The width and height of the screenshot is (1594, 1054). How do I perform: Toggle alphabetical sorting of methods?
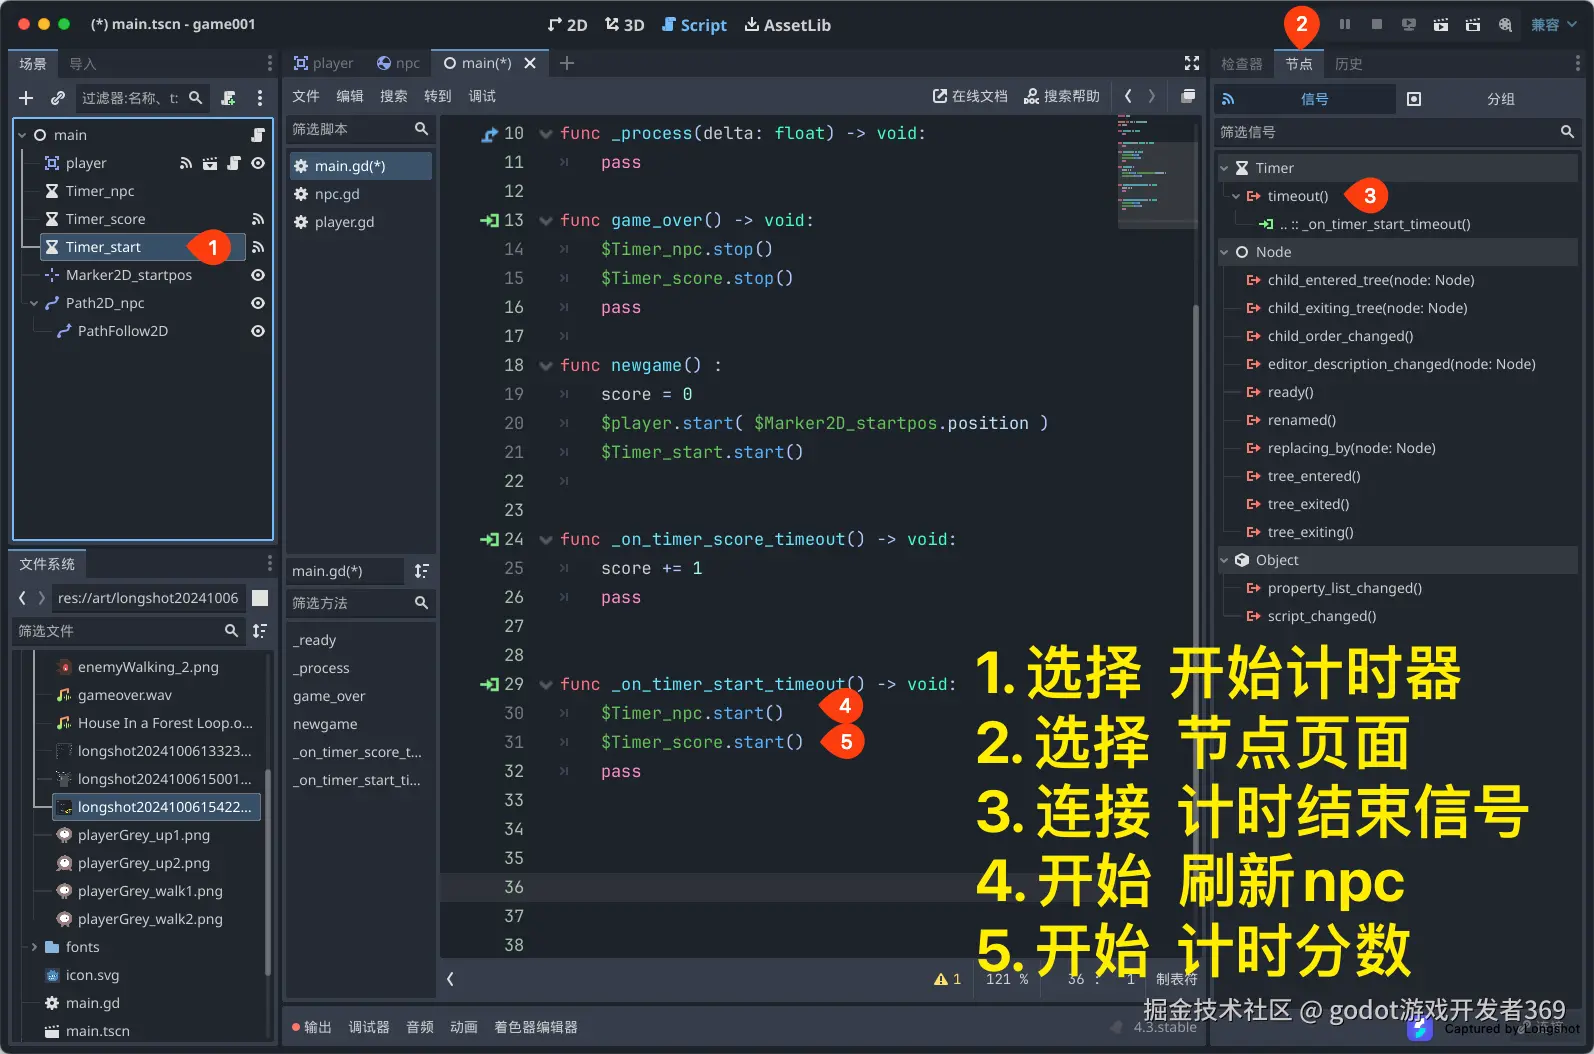click(422, 571)
